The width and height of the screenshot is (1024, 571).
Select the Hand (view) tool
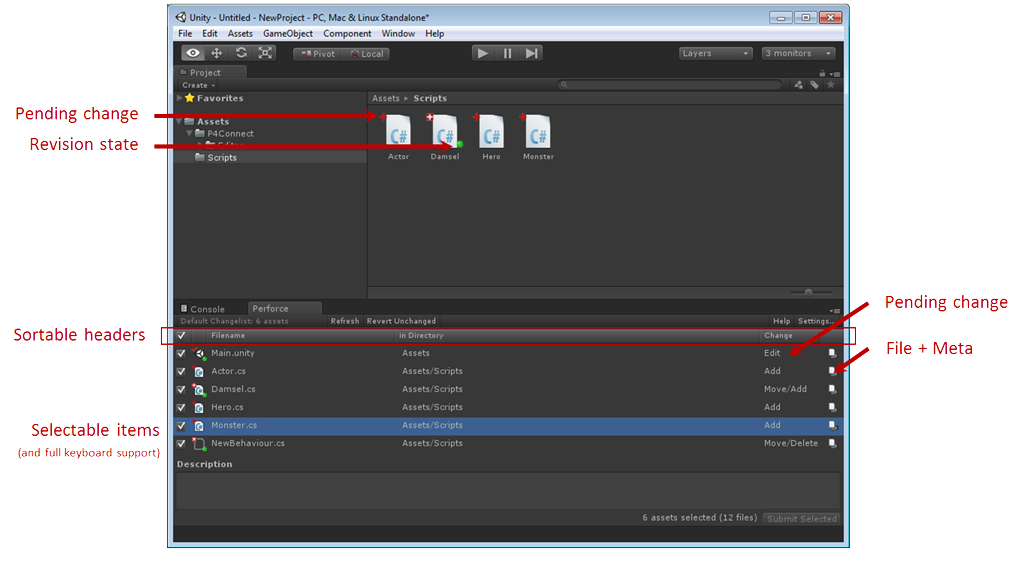(x=193, y=53)
